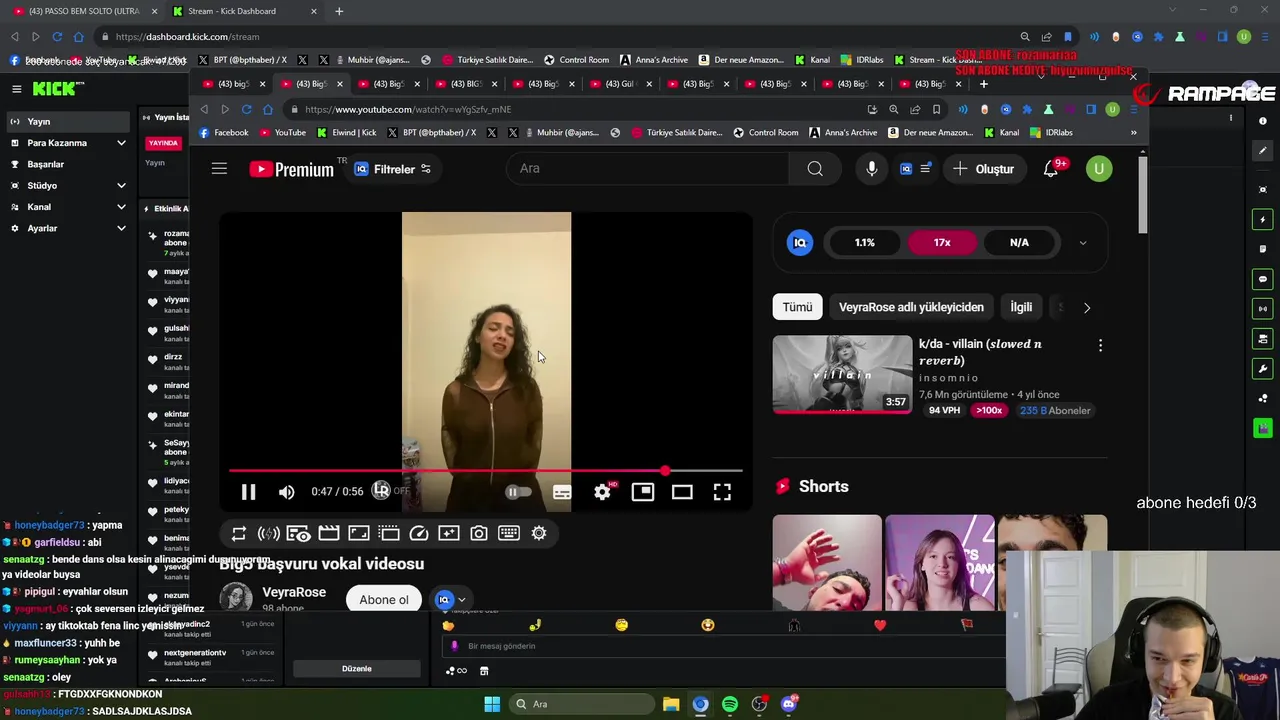Open the Windows Start menu
The height and width of the screenshot is (720, 1280).
(x=492, y=704)
